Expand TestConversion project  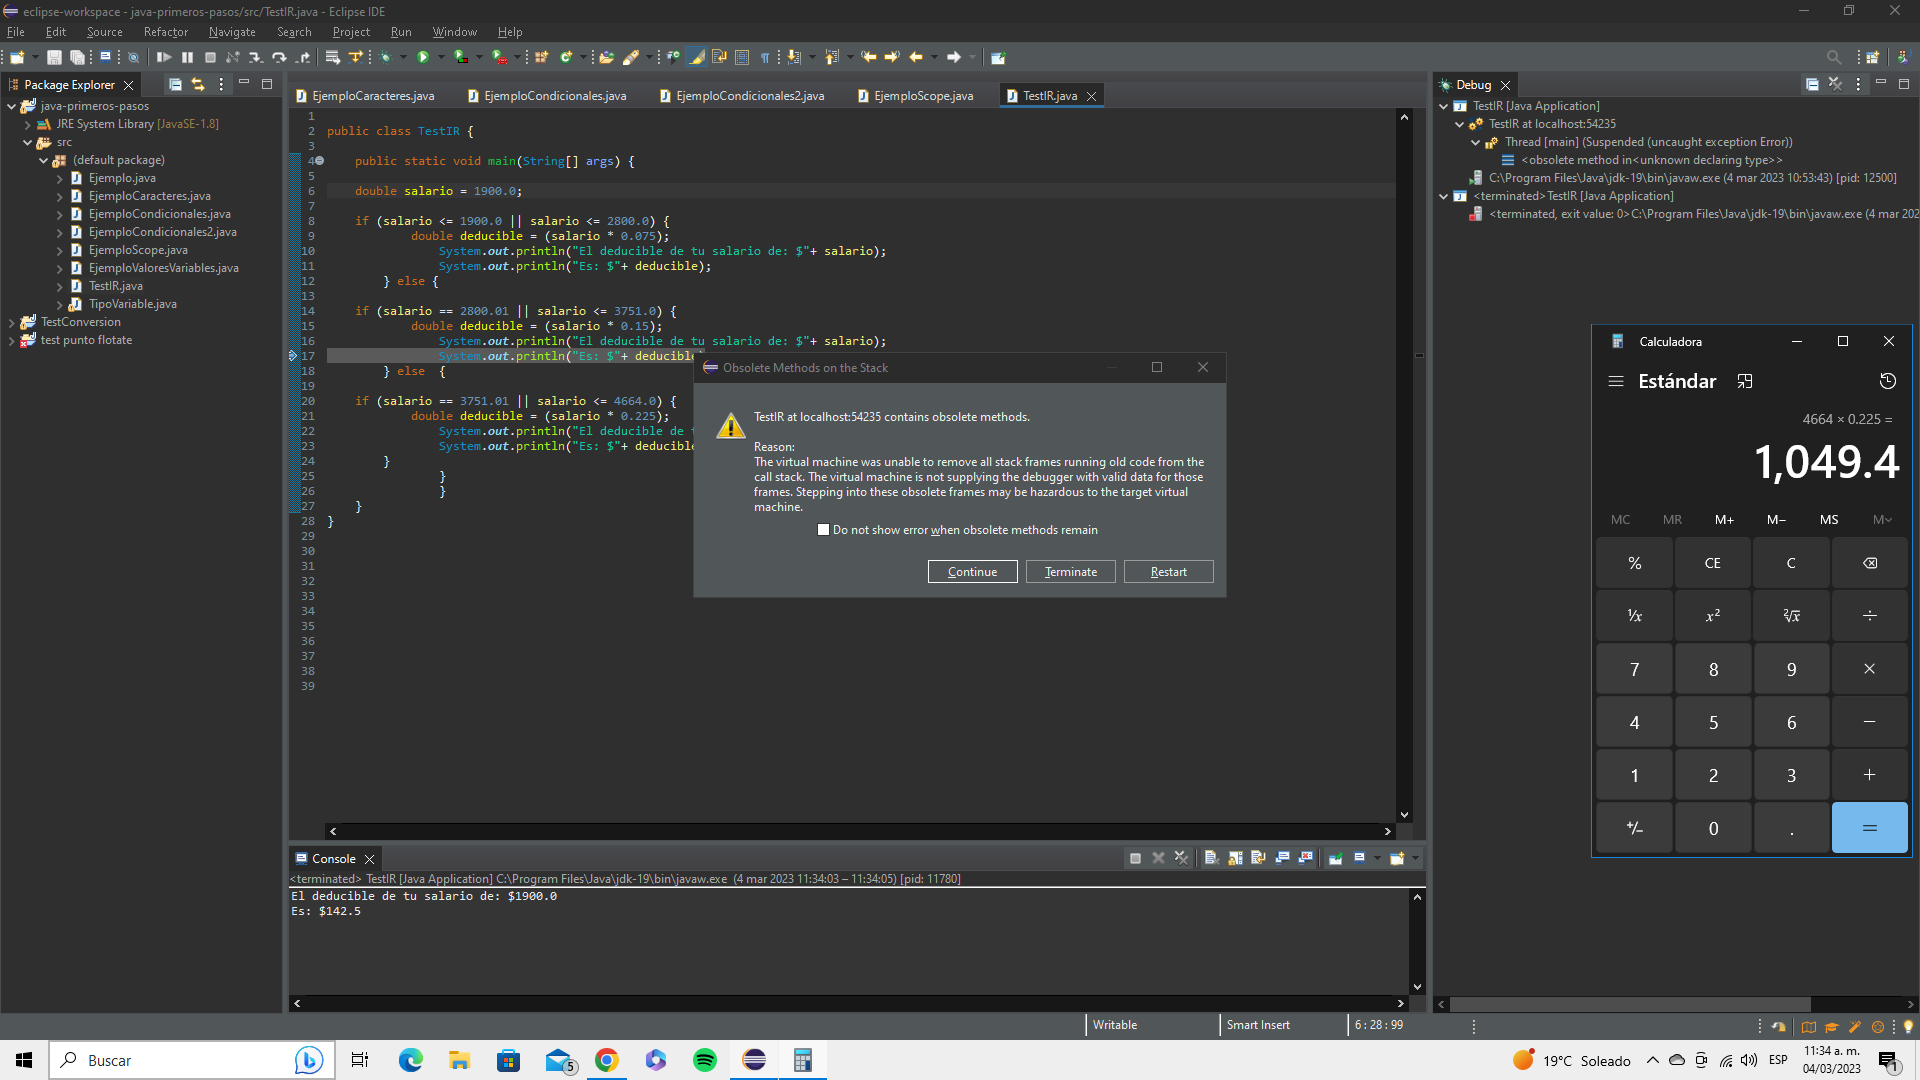[11, 322]
